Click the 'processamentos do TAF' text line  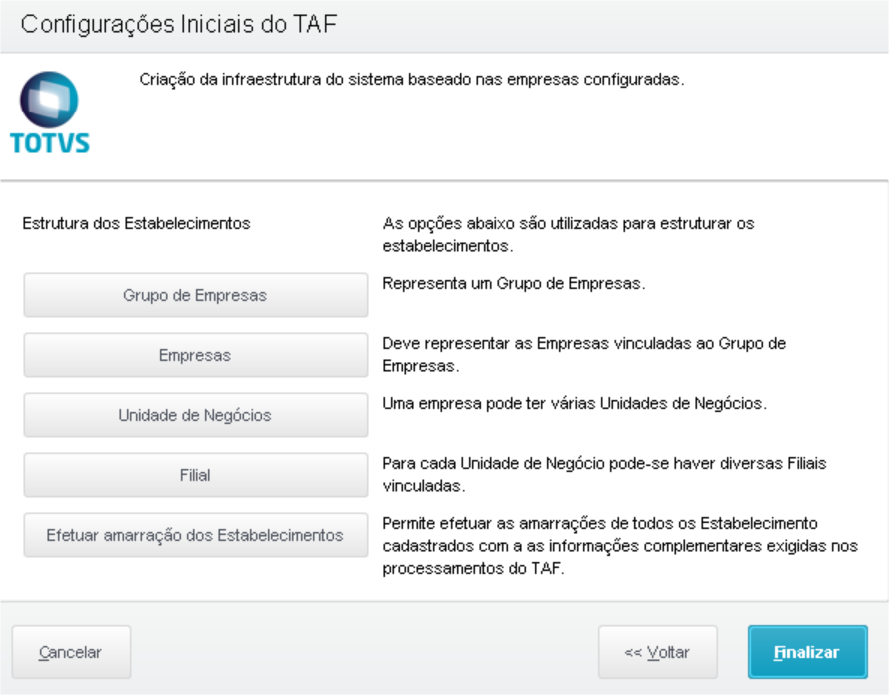[473, 569]
